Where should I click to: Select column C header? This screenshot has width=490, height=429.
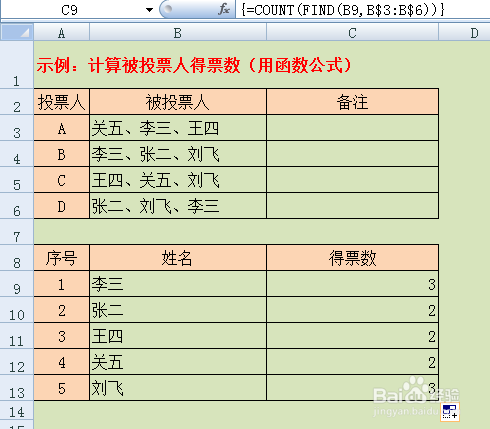(x=352, y=33)
